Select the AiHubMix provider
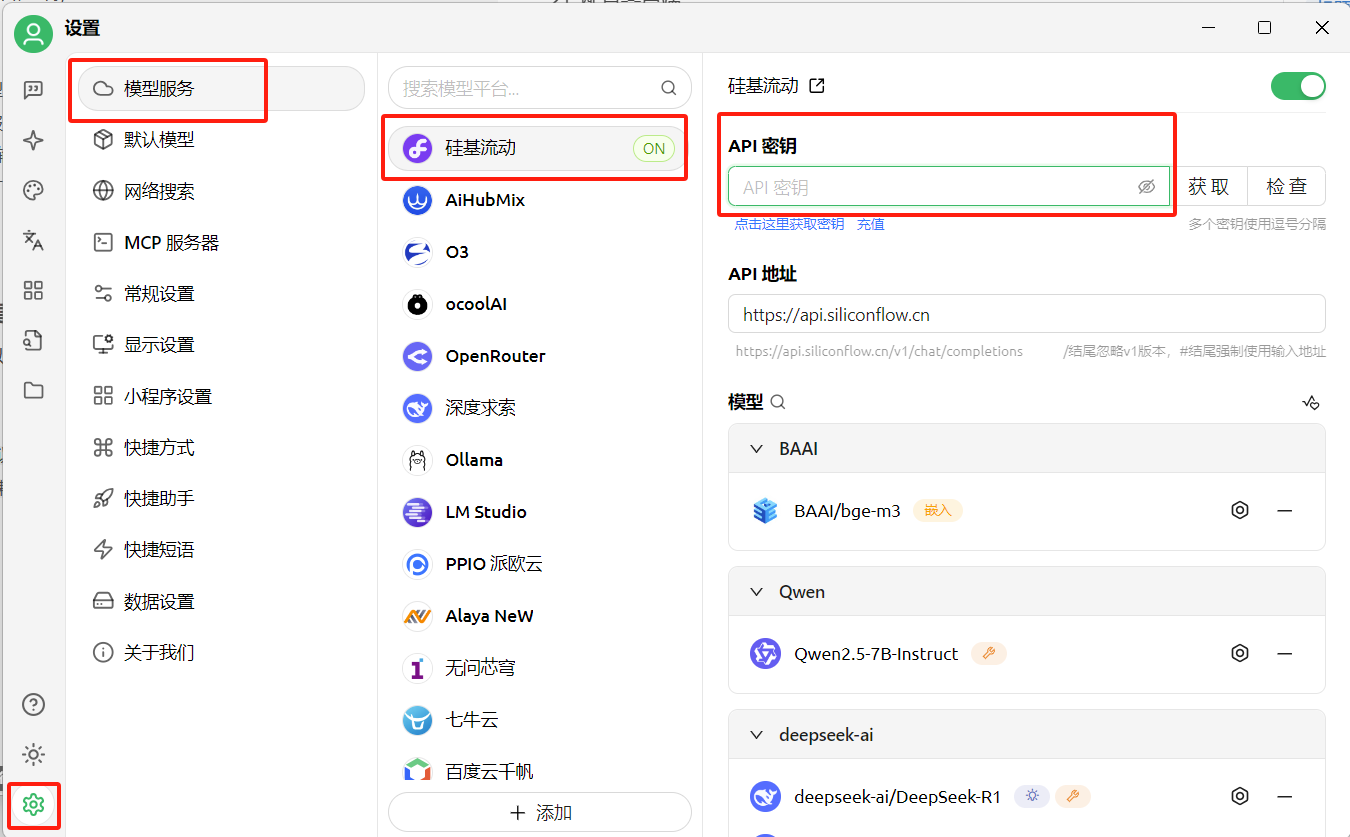Screen dimensions: 1350x837 [538, 200]
